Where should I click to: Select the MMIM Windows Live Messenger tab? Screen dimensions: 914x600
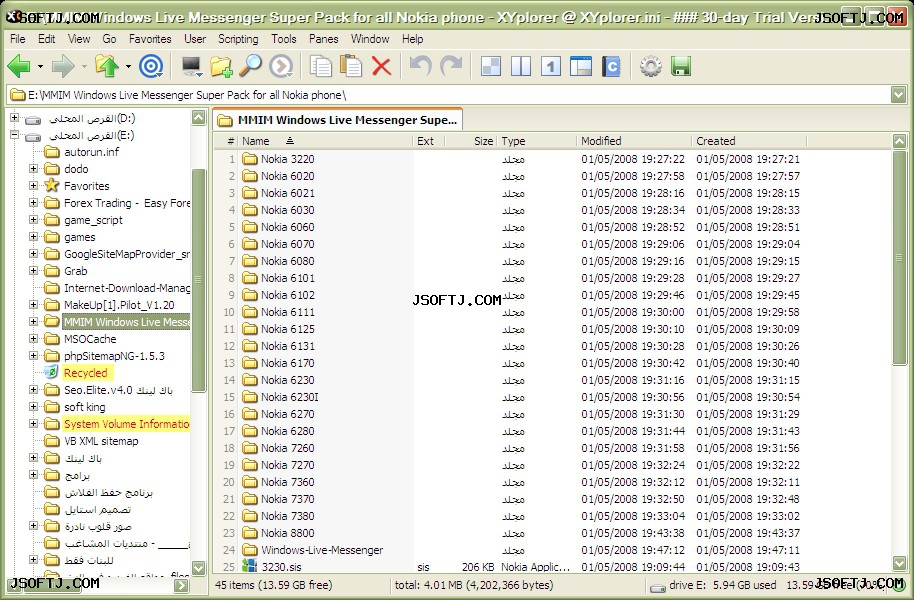[x=338, y=120]
